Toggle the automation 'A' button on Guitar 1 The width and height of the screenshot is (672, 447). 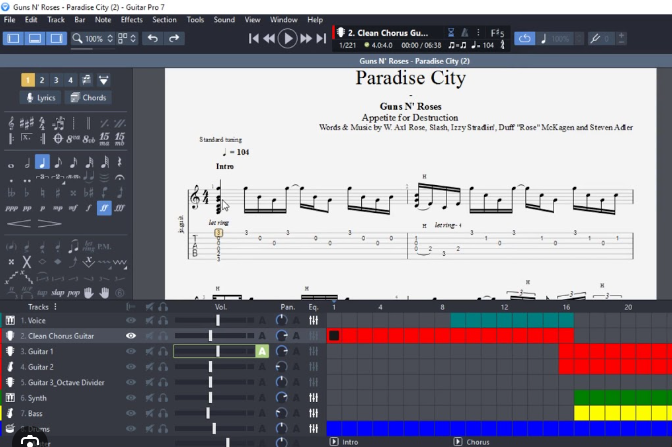click(x=262, y=351)
